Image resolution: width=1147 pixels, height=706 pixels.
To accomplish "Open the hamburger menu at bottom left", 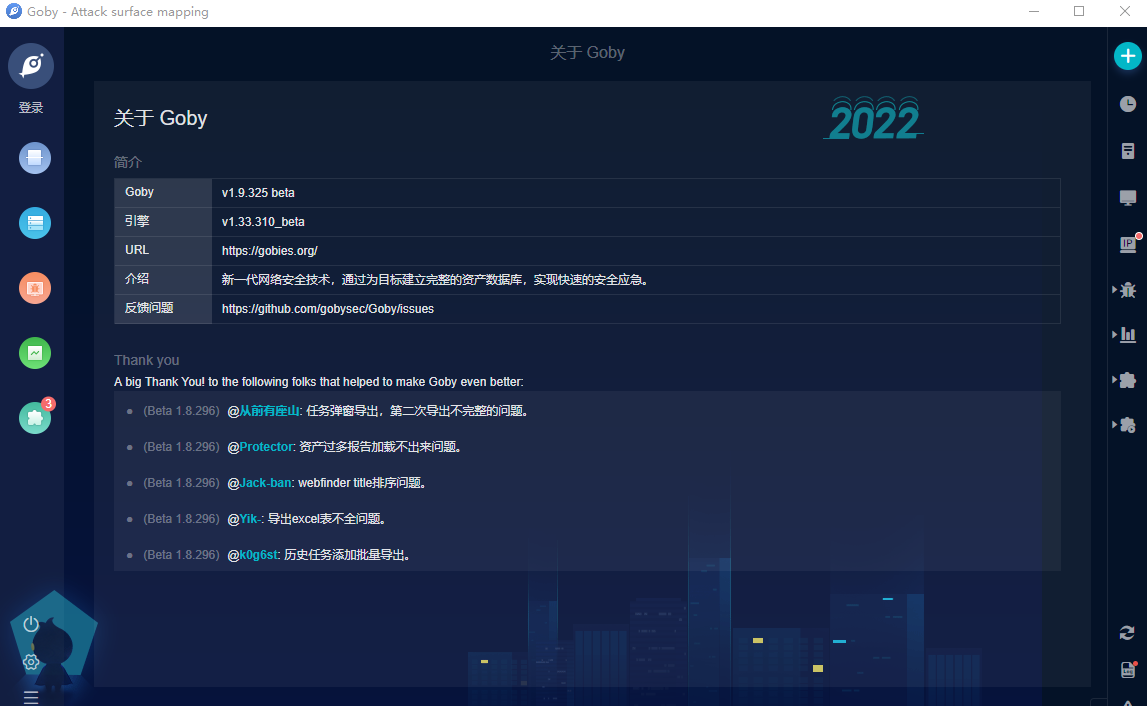I will pos(30,695).
